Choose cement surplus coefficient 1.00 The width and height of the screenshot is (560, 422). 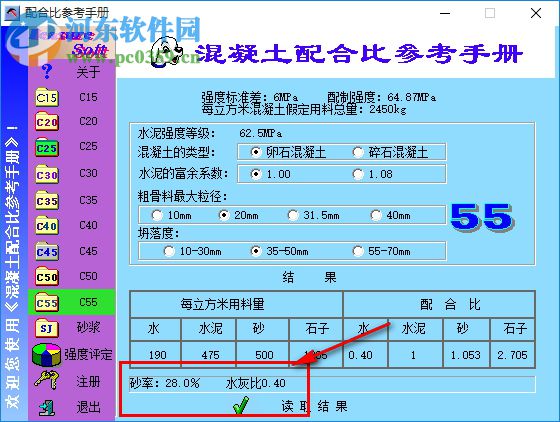point(256,174)
